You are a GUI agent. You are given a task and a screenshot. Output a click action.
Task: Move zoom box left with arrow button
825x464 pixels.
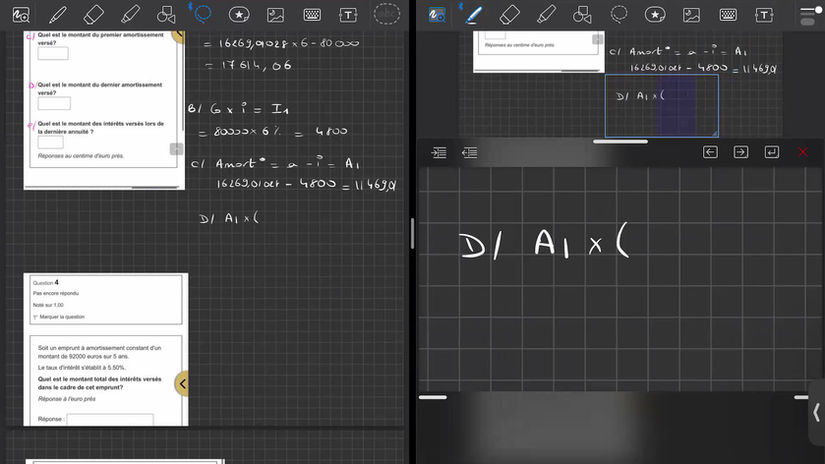[x=710, y=152]
